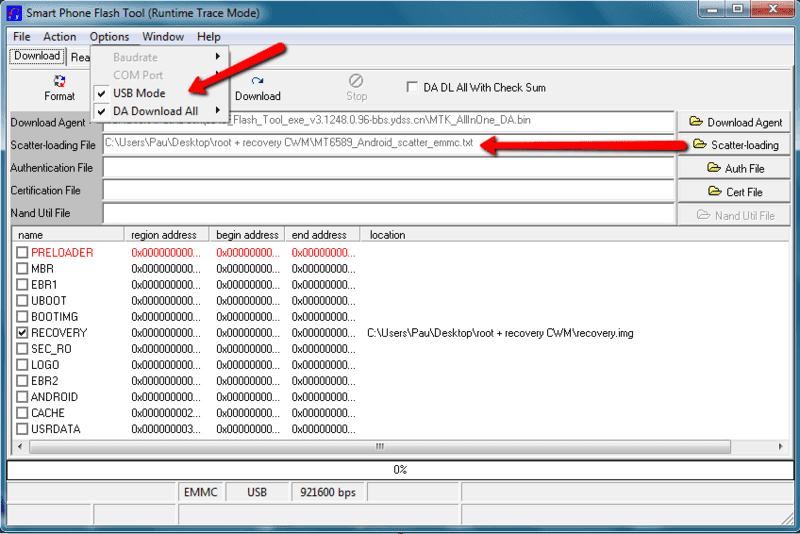Click the horizontal scrollbar thumb
The height and width of the screenshot is (534, 800).
[380, 447]
